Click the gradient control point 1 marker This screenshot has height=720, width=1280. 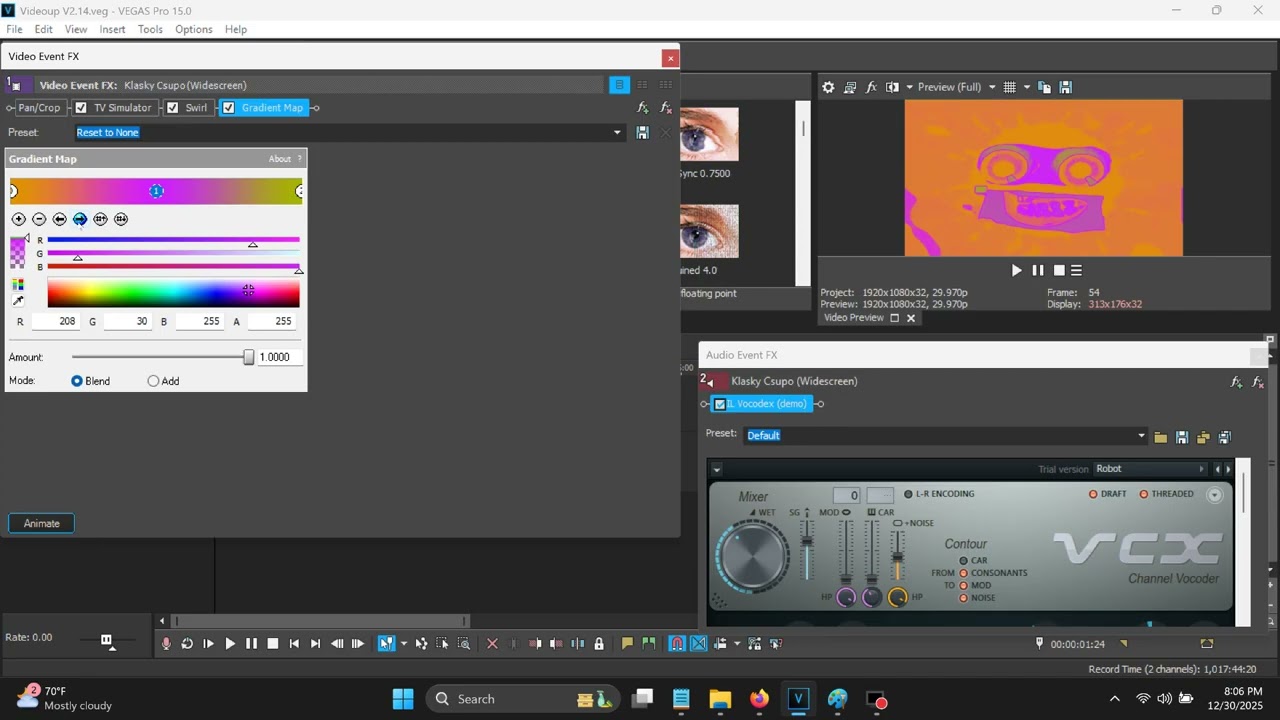point(157,191)
